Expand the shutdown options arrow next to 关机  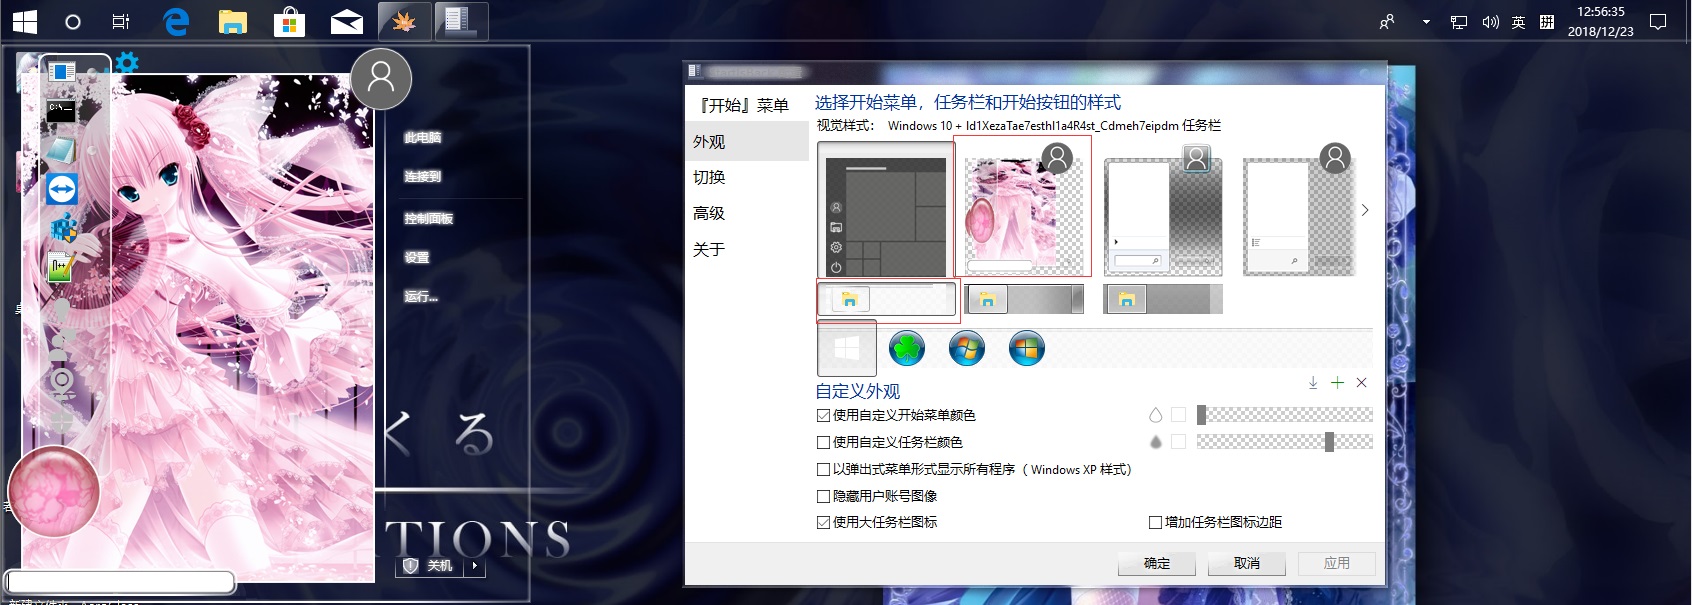tap(475, 566)
